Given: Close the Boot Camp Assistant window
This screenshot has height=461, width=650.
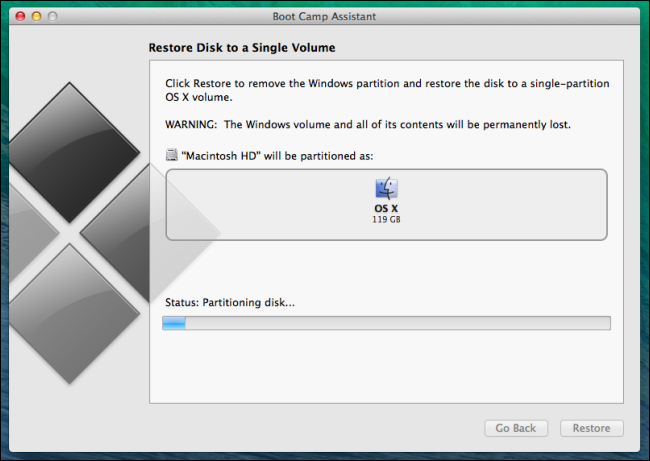Looking at the screenshot, I should 20,16.
